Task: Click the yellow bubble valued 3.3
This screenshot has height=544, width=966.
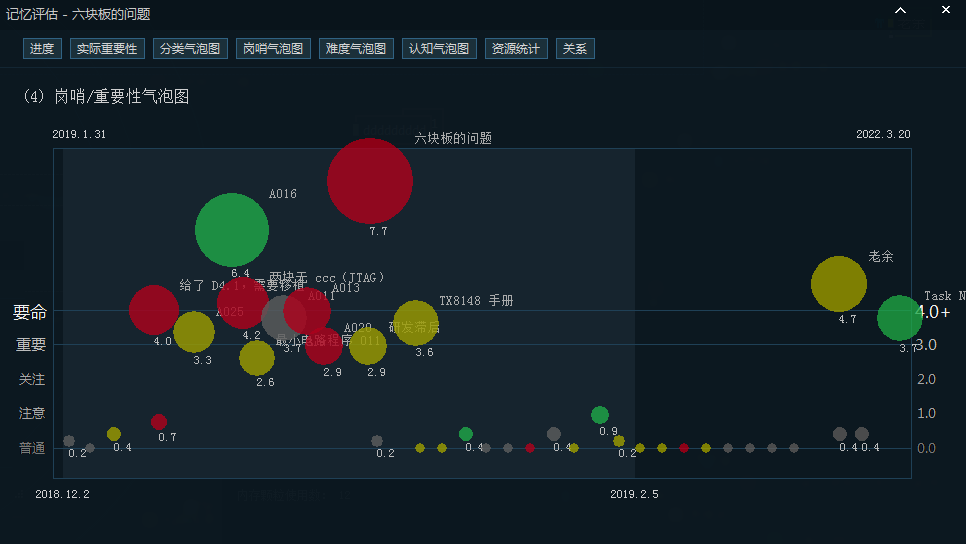Action: [x=194, y=332]
